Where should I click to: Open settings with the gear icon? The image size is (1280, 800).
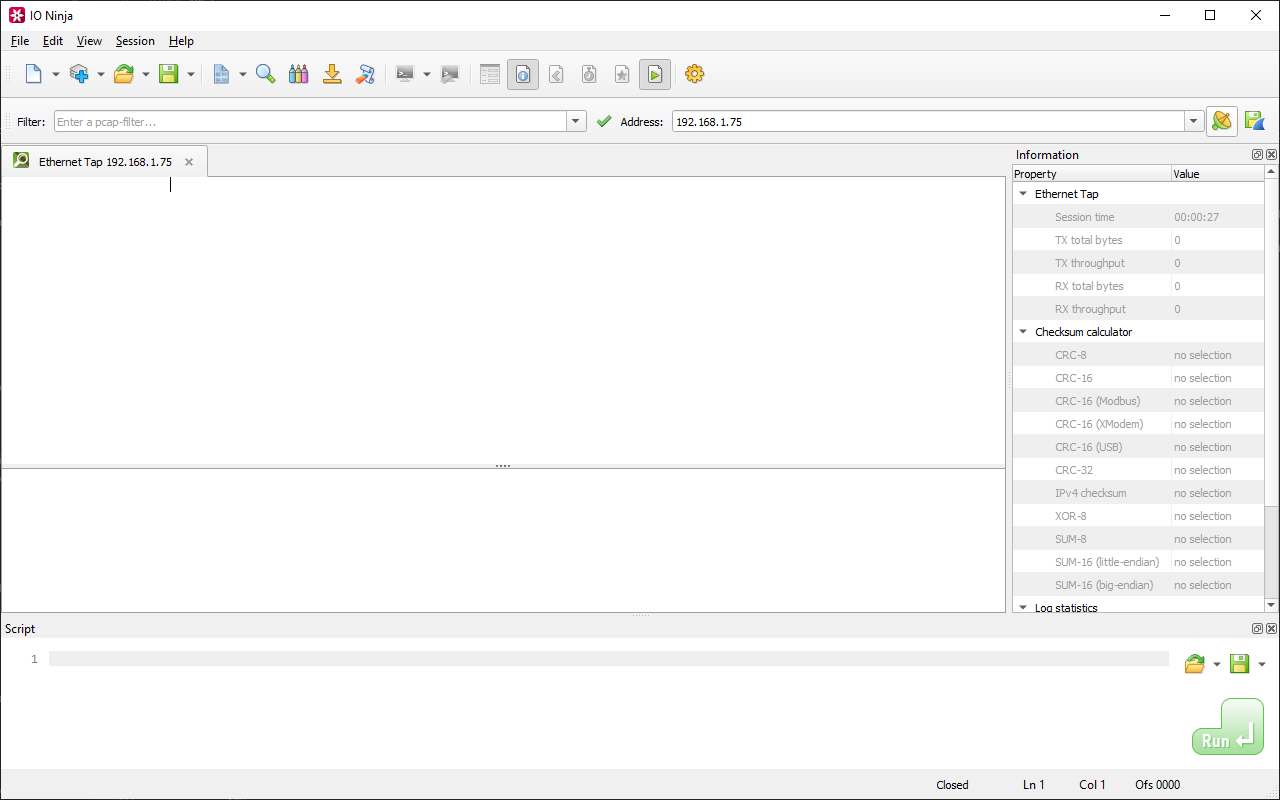click(694, 74)
